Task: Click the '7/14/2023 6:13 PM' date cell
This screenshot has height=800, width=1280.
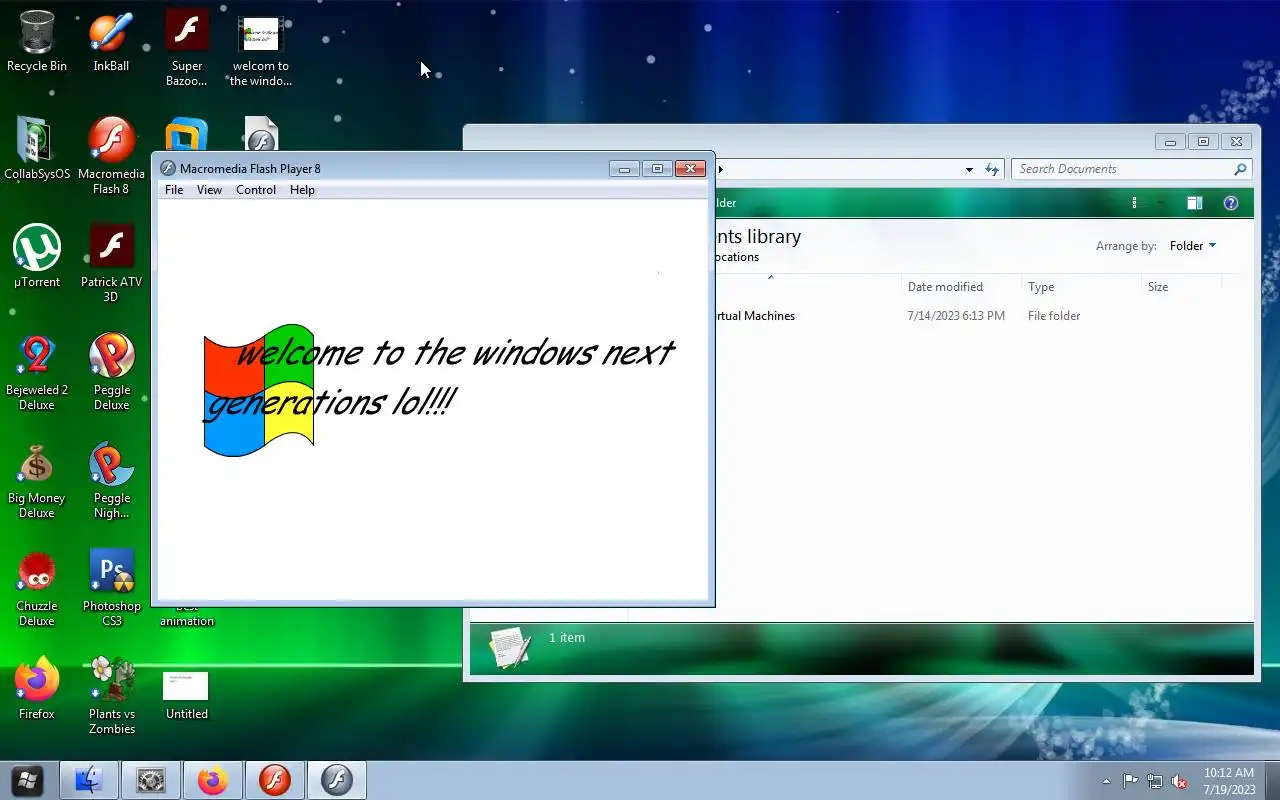Action: point(956,316)
